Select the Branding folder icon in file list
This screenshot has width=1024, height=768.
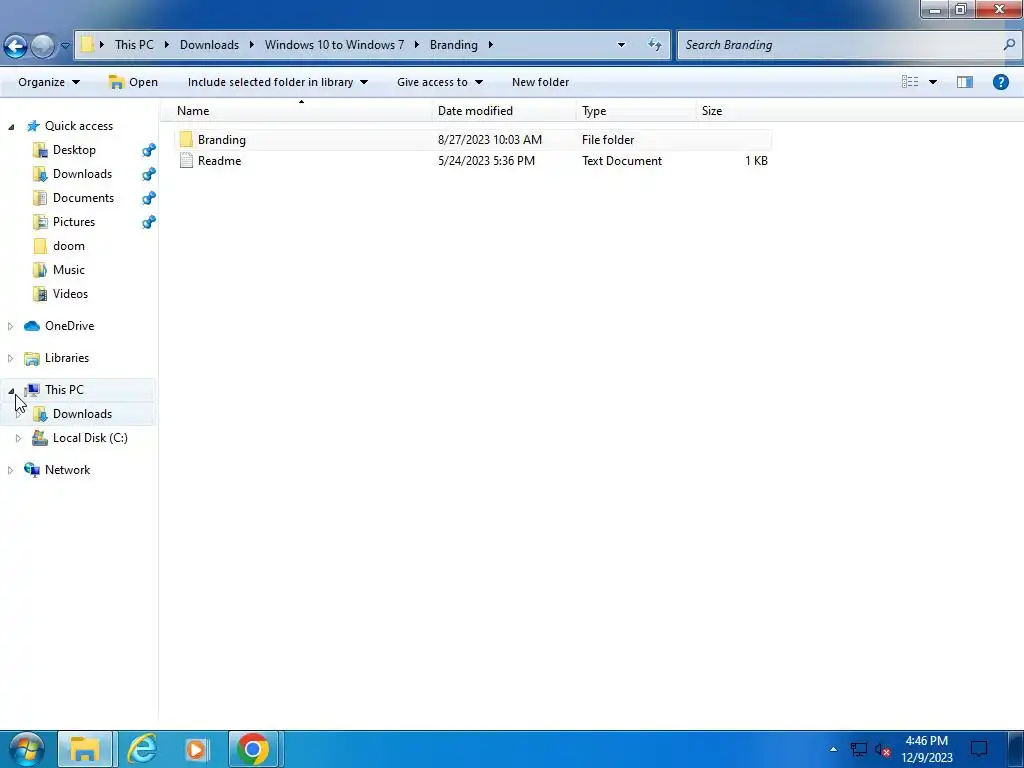click(x=186, y=139)
